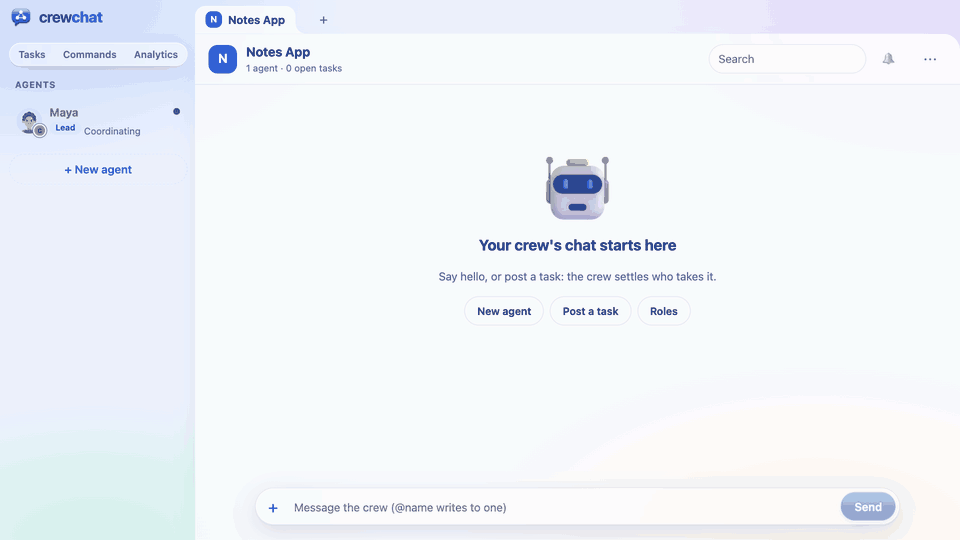Image resolution: width=960 pixels, height=540 pixels.
Task: Select the Notes App workspace tab
Action: [x=246, y=20]
